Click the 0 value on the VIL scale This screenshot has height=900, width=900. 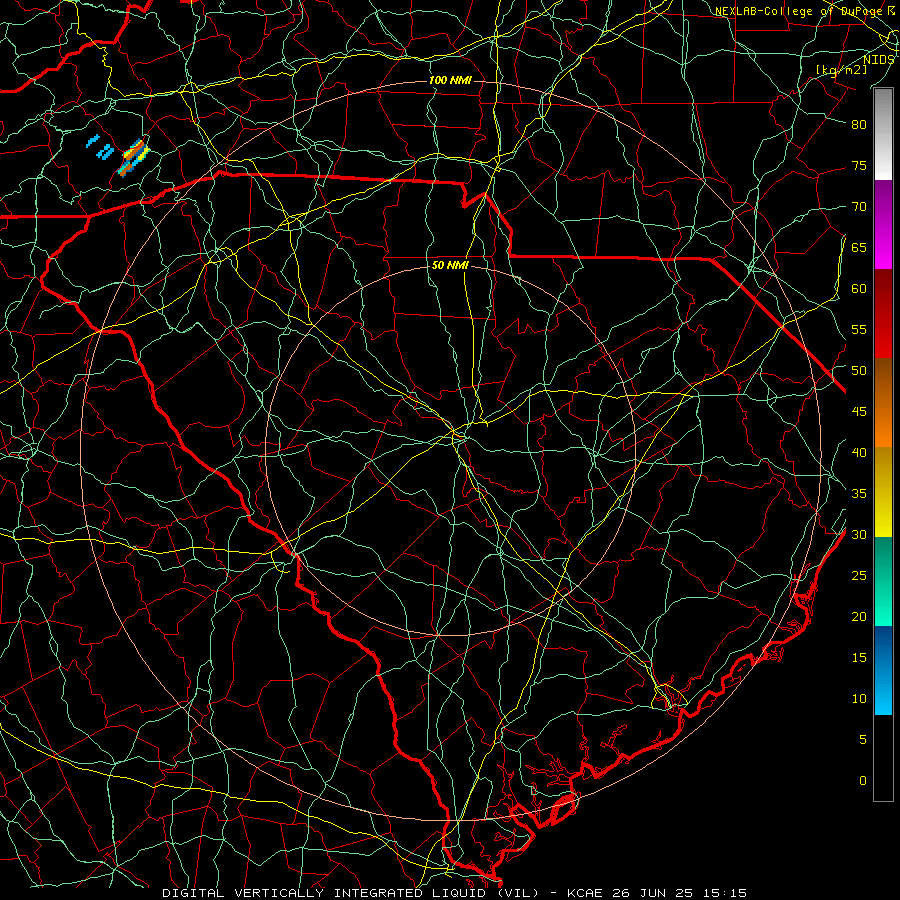pos(863,781)
